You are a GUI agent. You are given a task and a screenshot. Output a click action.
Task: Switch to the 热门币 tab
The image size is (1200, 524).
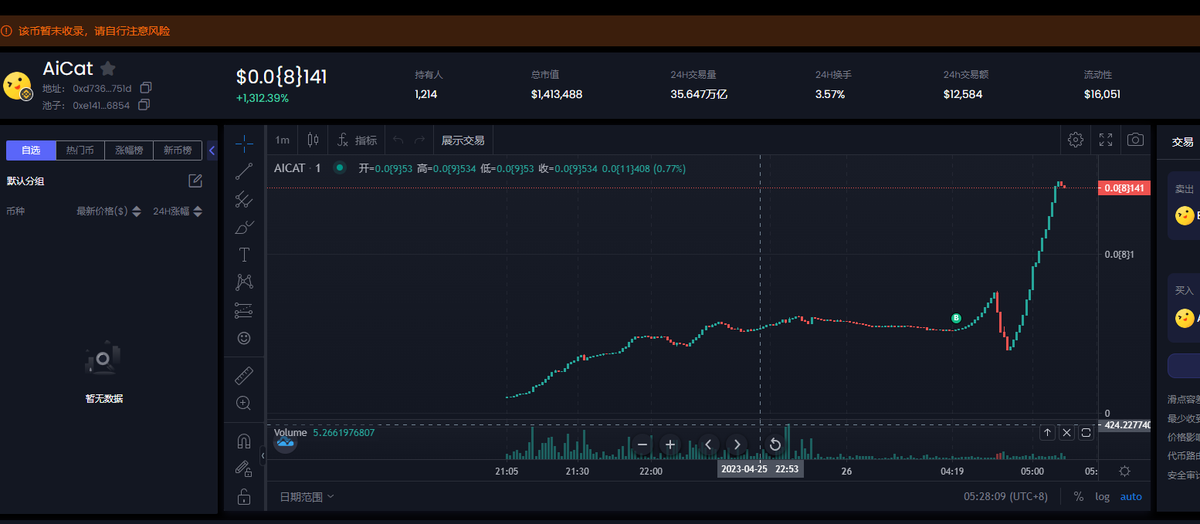(x=80, y=150)
